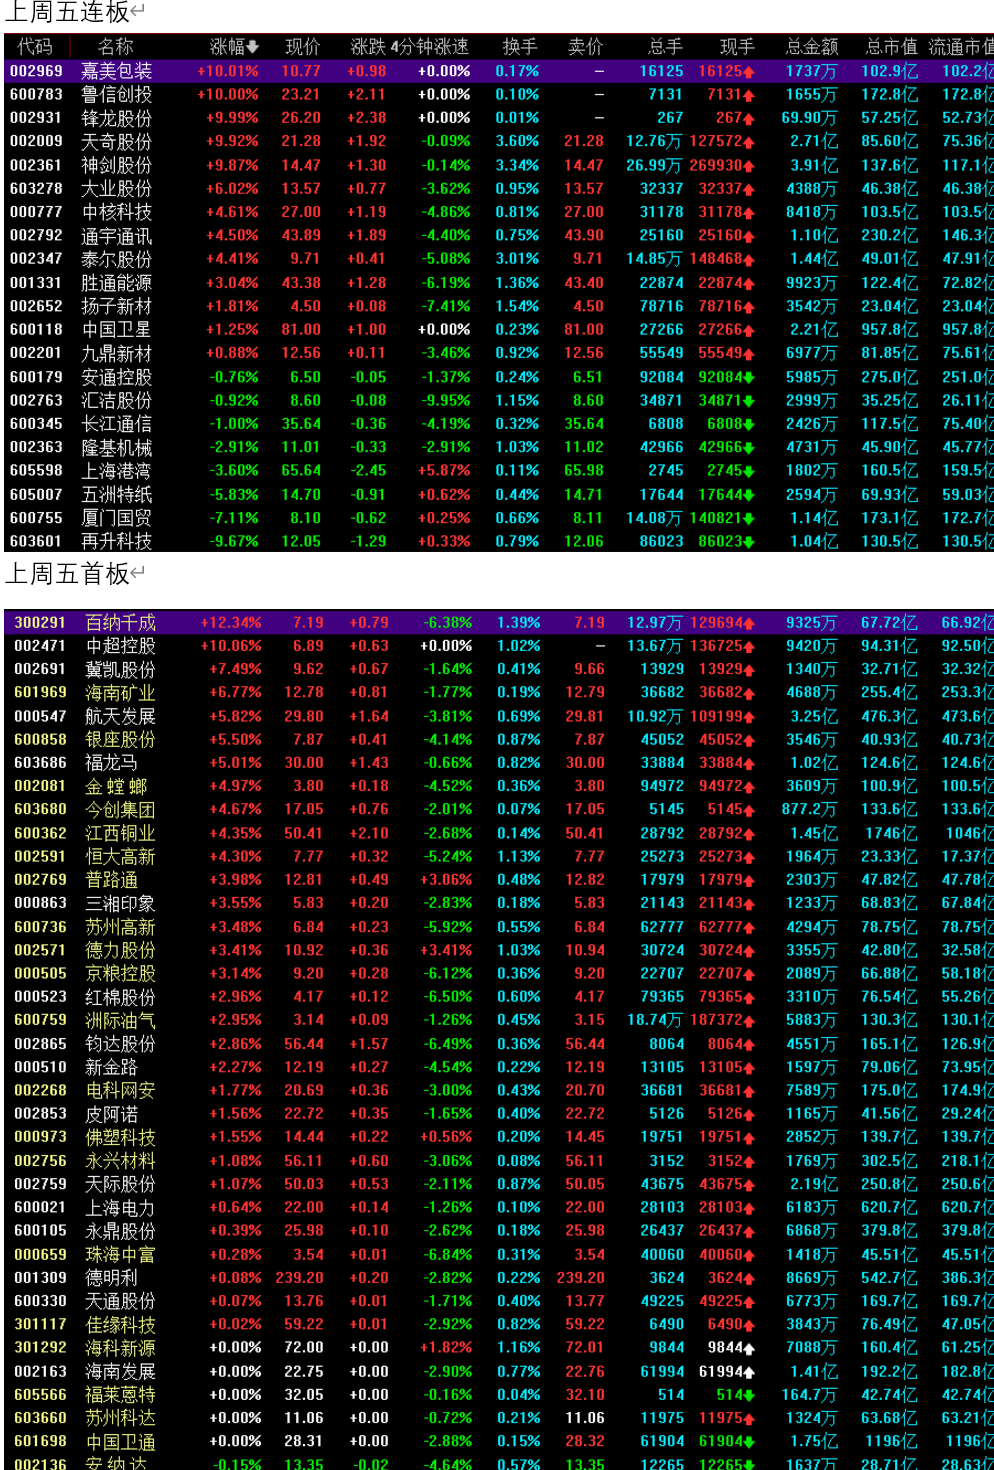Select stock 恒大高新

tap(121, 856)
